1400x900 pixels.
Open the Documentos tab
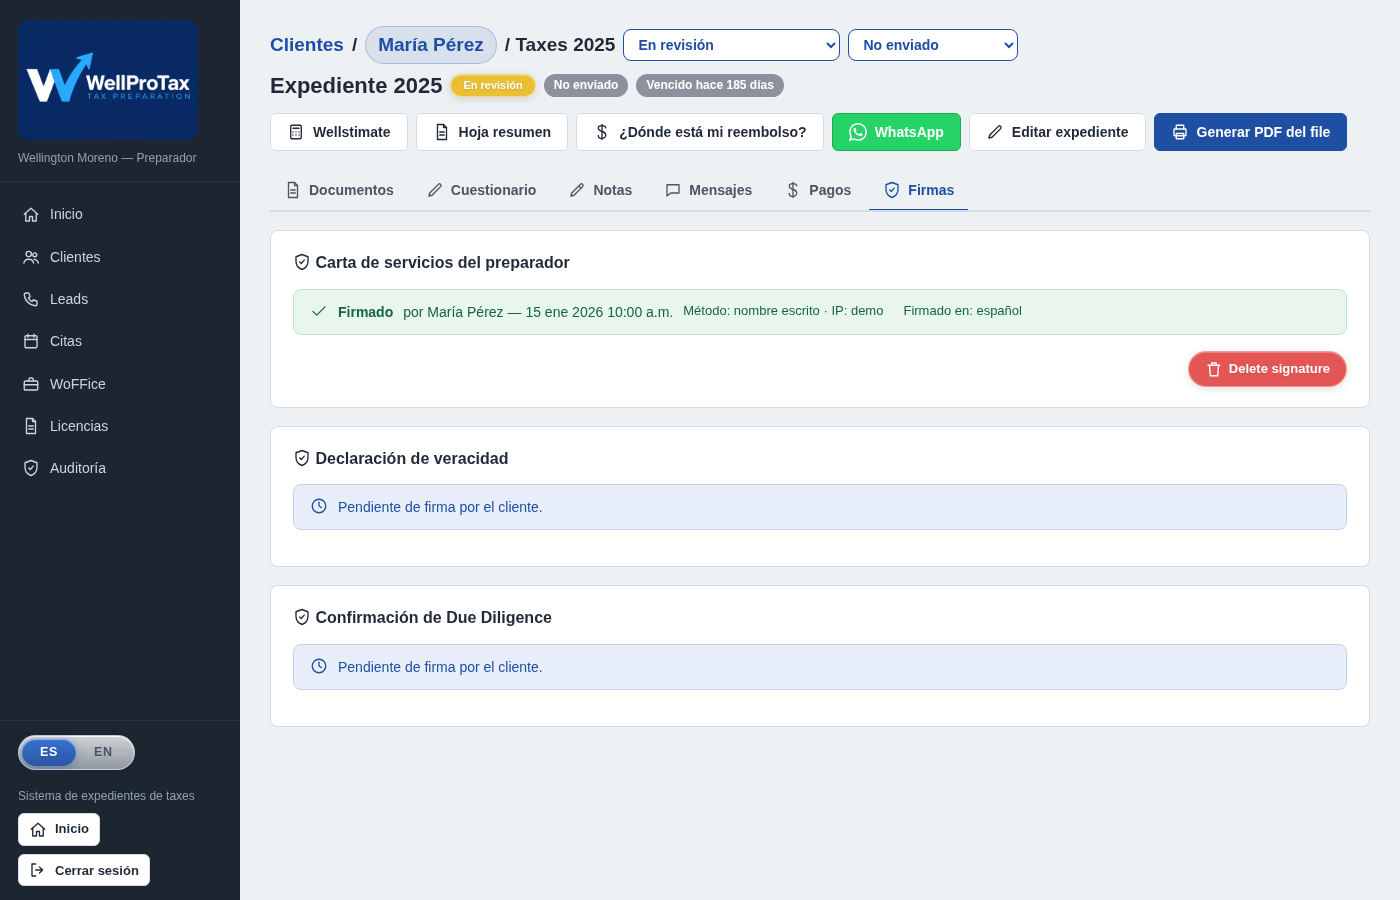pos(340,190)
